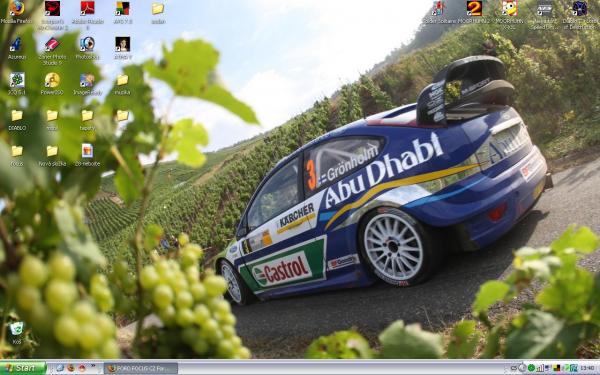Click the system tray clock
This screenshot has height=375, width=600.
point(587,368)
